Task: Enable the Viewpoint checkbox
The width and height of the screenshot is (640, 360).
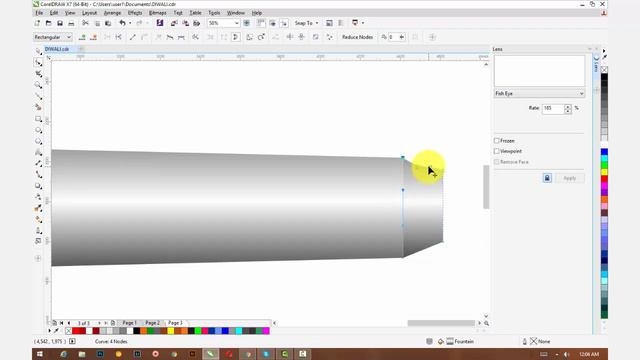Action: tap(497, 151)
